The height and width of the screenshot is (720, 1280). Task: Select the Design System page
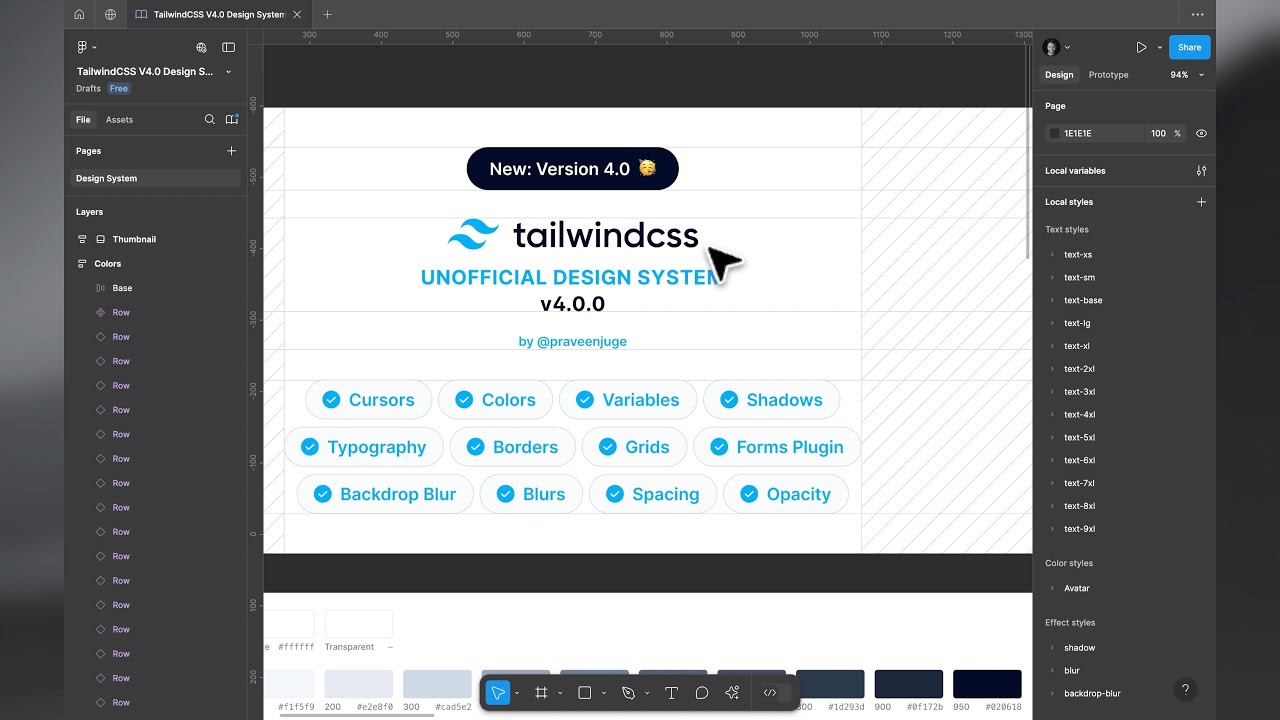coord(155,178)
